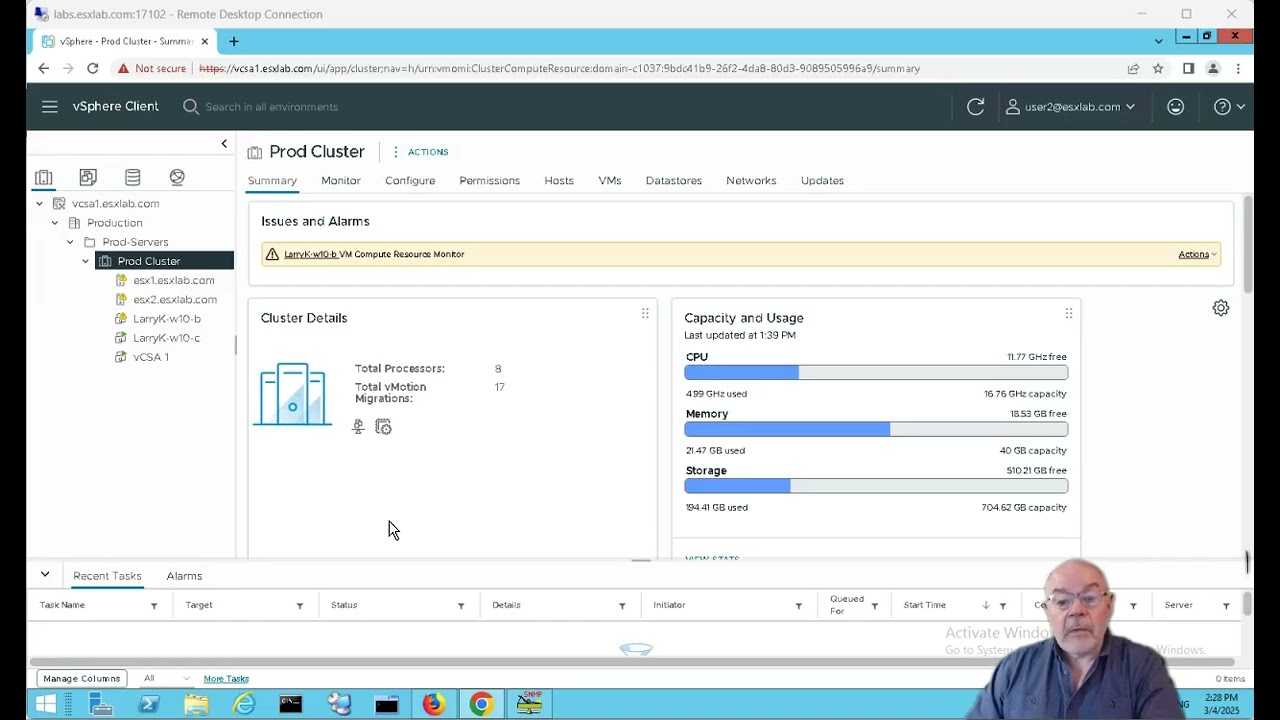Click Manage Columns button
Screen dimensions: 1280x720
pyautogui.click(x=82, y=678)
